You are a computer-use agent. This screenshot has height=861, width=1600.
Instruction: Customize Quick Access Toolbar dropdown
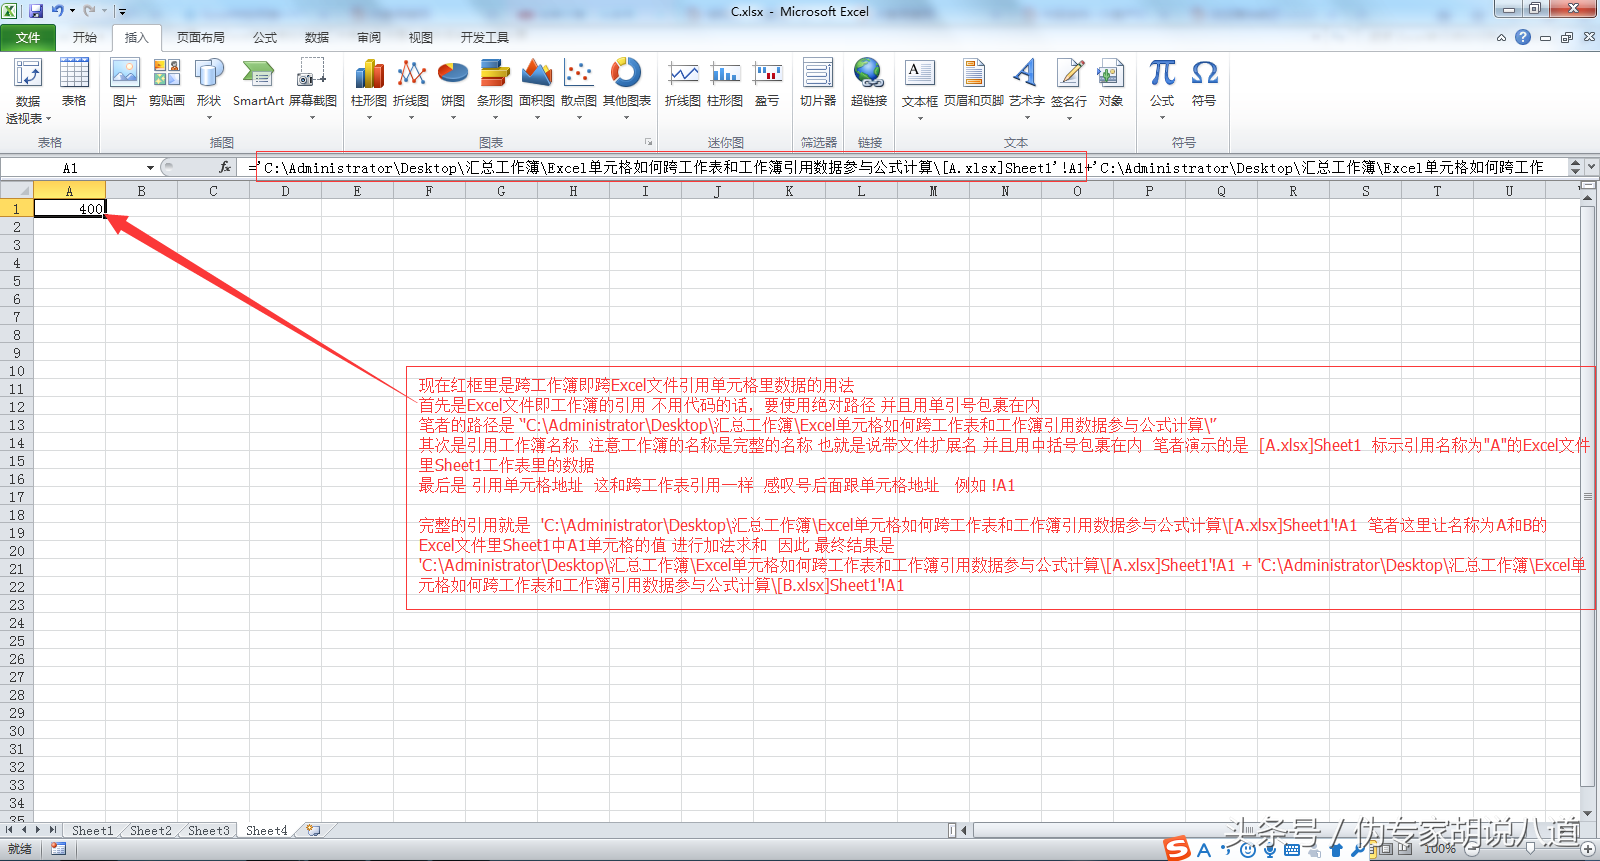[x=122, y=12]
